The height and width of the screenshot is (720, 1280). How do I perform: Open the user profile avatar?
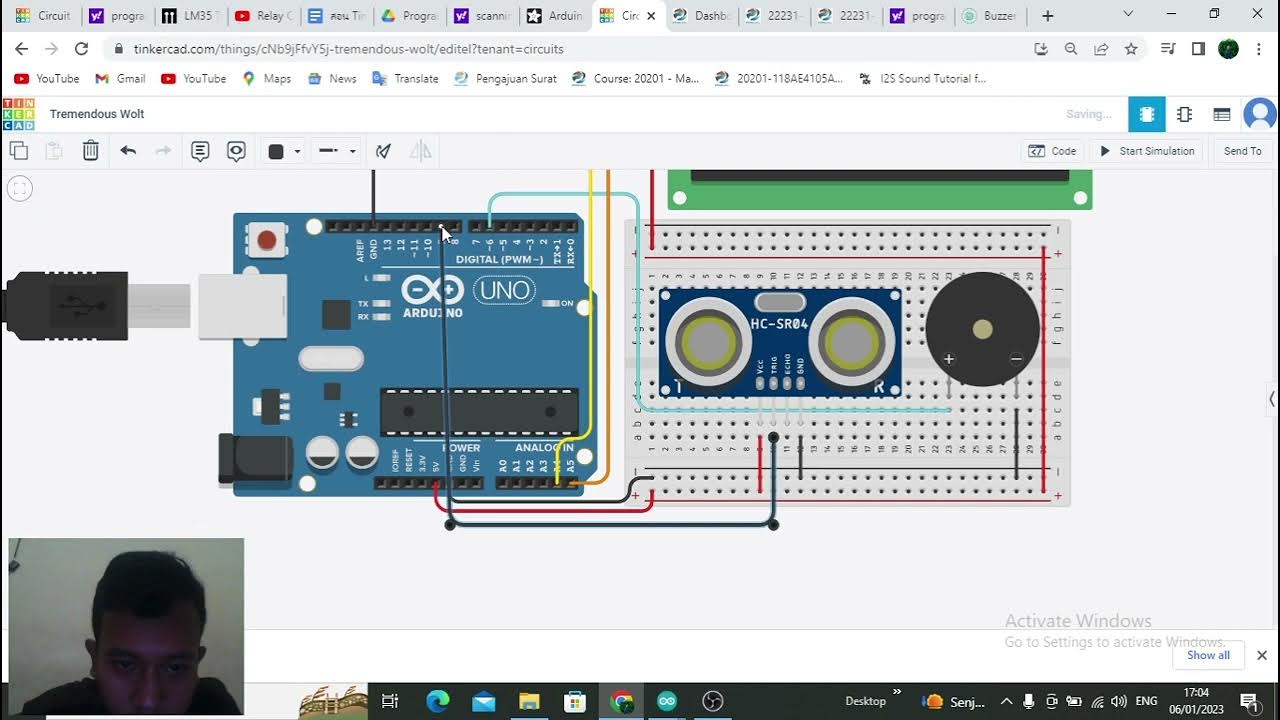[x=1260, y=114]
